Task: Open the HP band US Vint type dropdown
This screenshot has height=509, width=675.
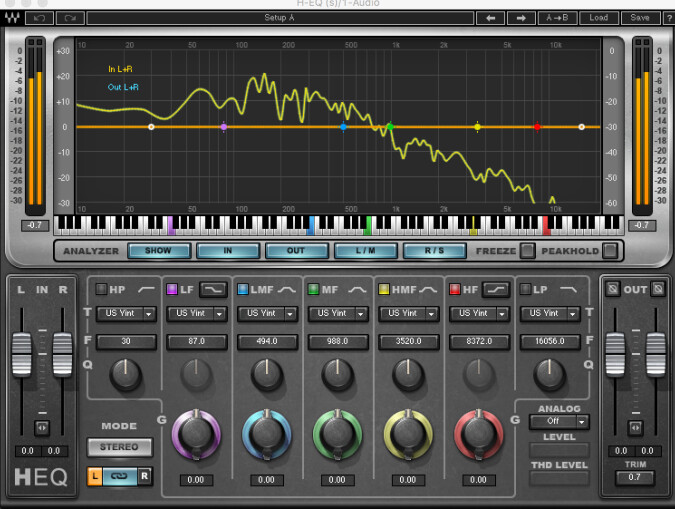Action: (125, 313)
